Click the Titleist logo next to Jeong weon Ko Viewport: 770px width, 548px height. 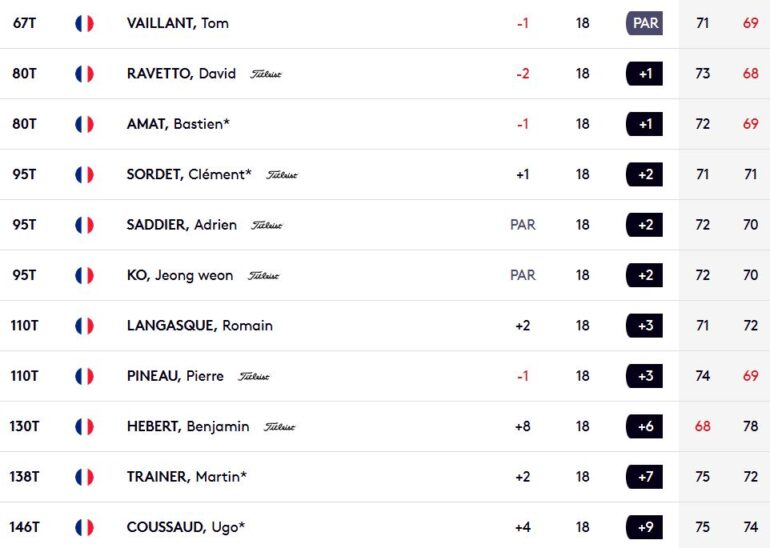[x=264, y=276]
